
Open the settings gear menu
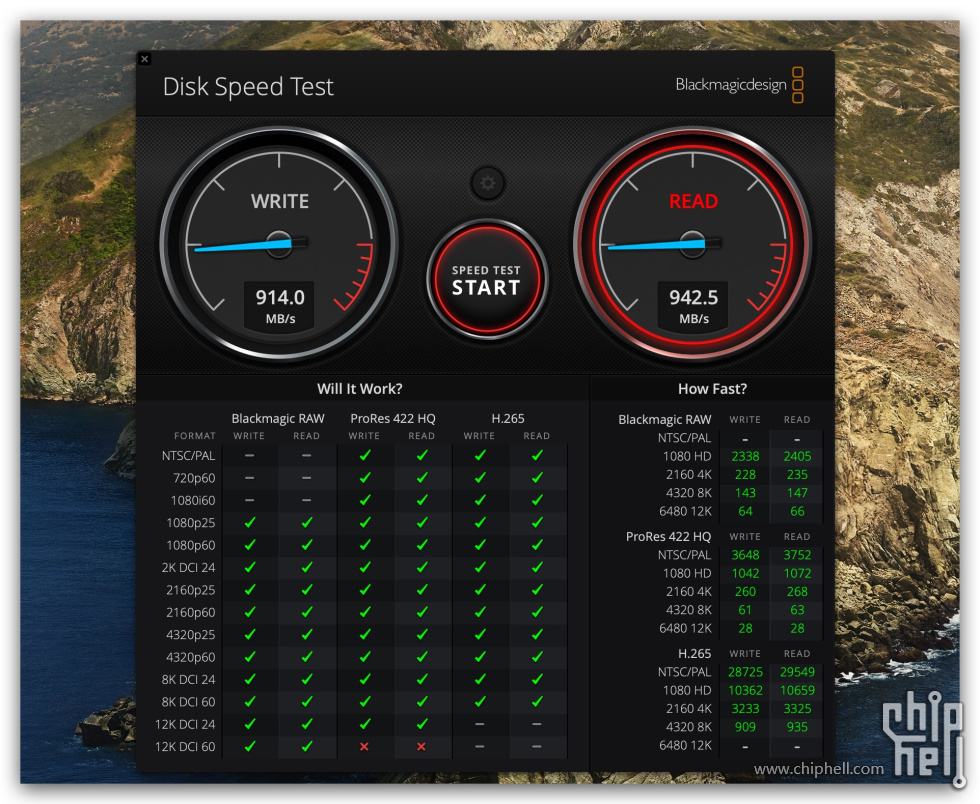point(488,183)
